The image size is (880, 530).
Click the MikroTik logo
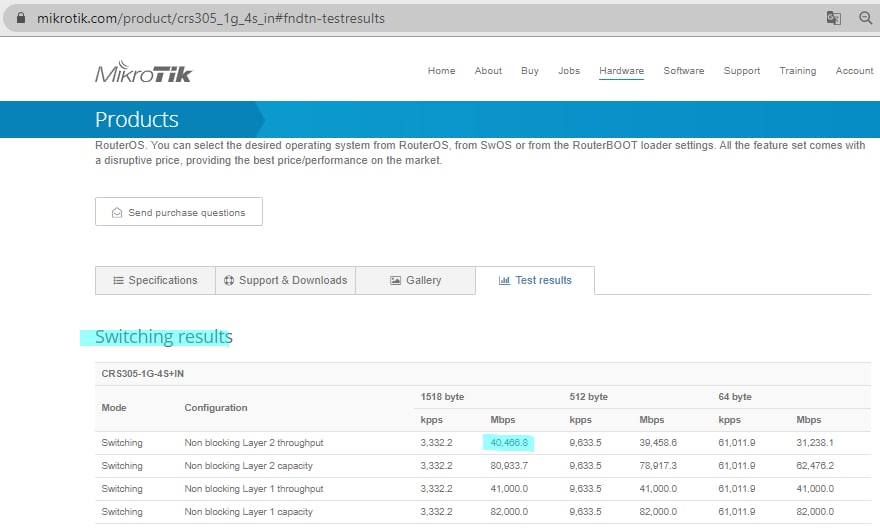[x=144, y=72]
